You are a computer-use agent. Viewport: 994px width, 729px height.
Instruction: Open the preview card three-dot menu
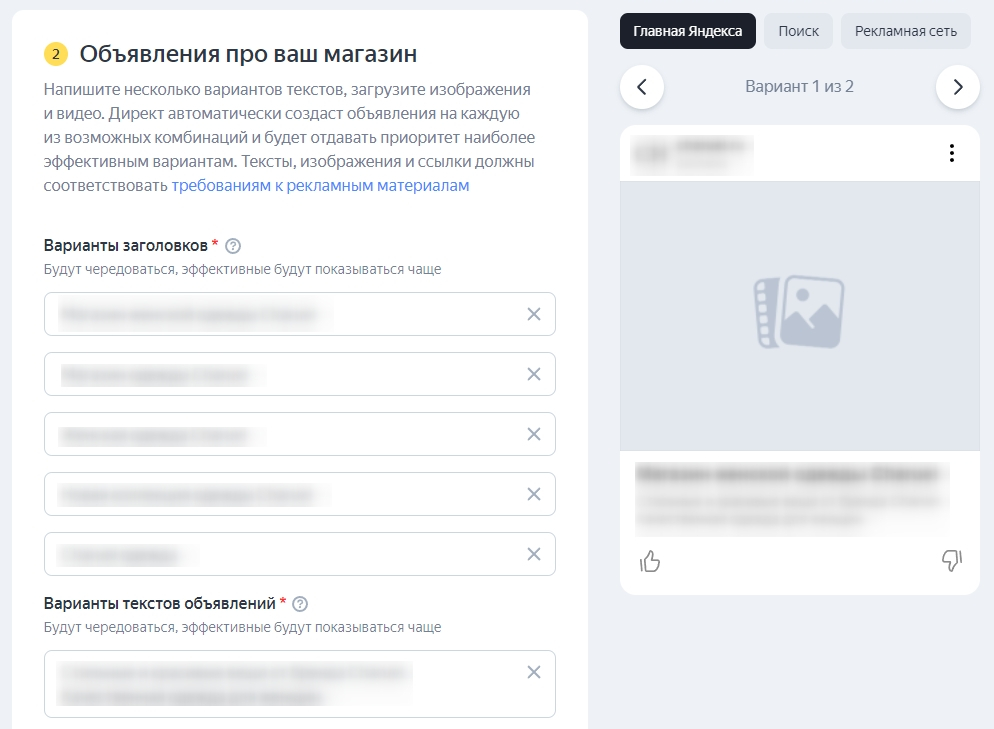pyautogui.click(x=952, y=153)
